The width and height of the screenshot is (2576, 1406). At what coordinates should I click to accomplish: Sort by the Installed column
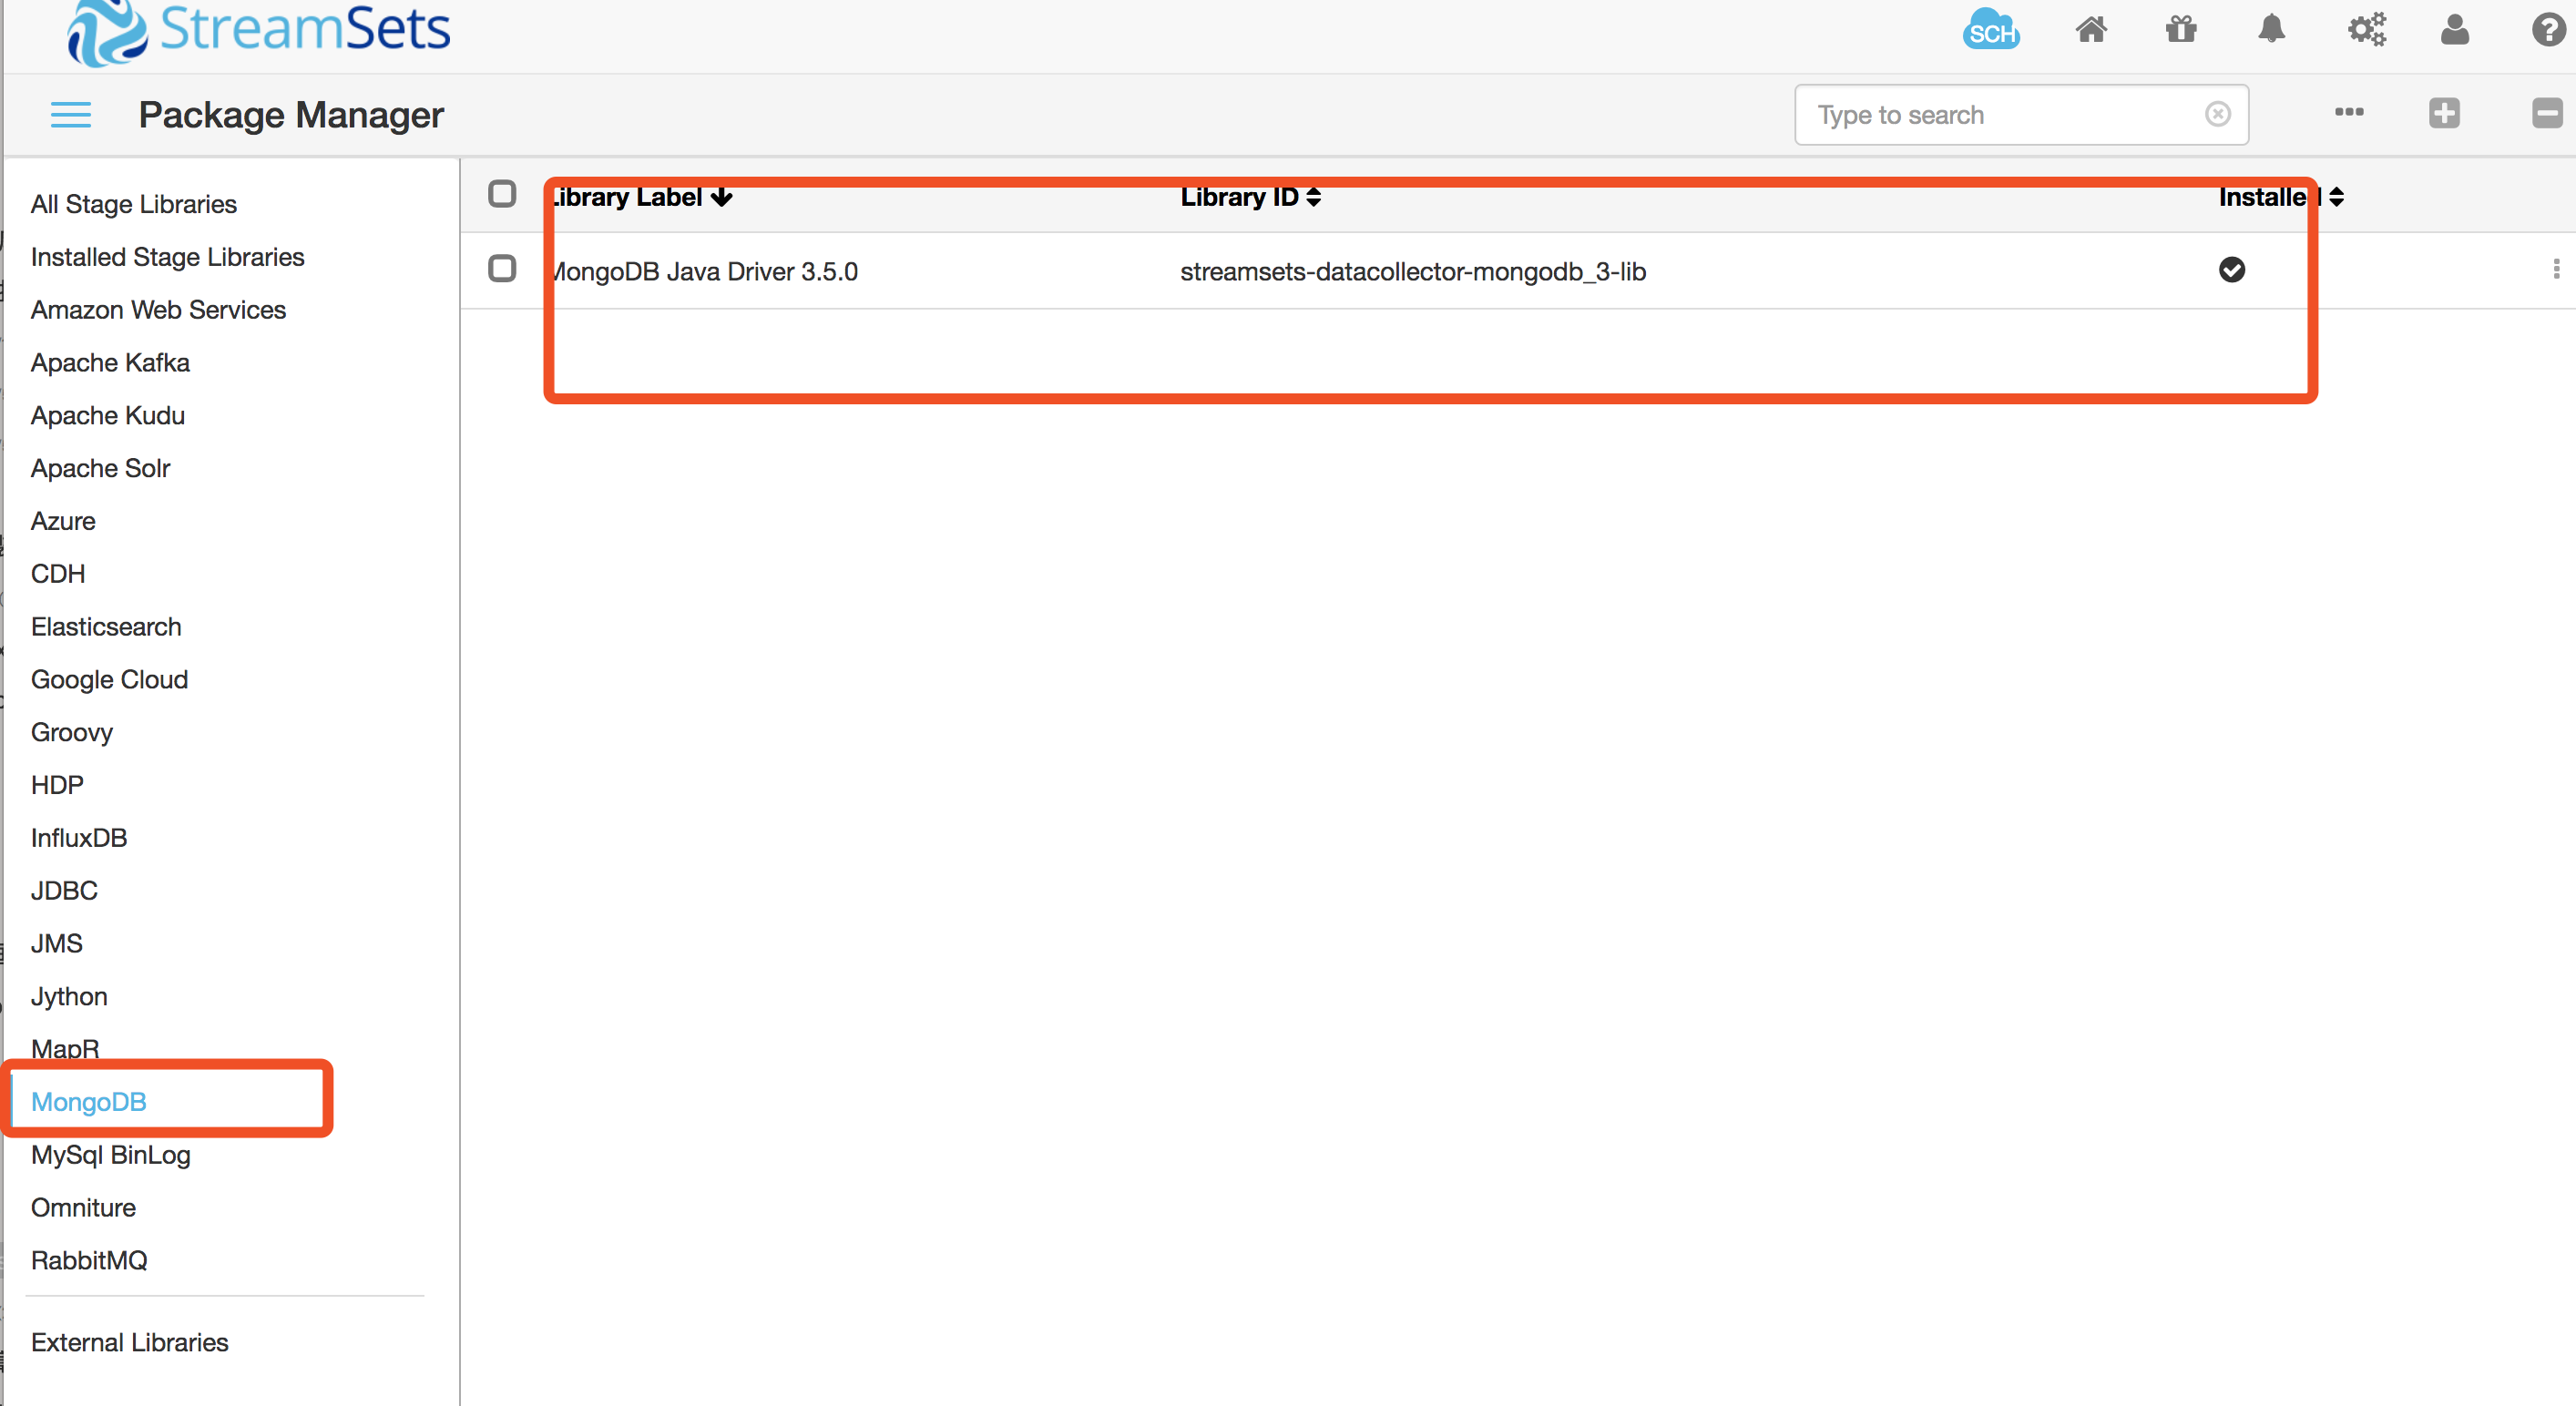click(x=2281, y=197)
